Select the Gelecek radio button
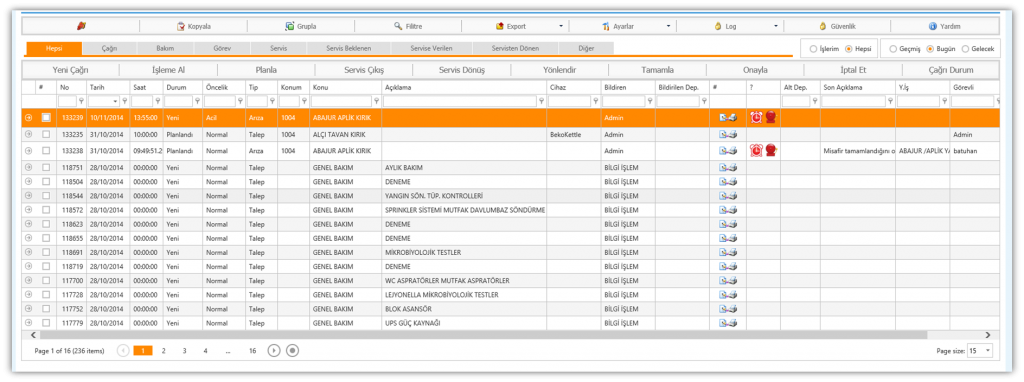Image resolution: width=1024 pixels, height=382 pixels. tap(965, 49)
